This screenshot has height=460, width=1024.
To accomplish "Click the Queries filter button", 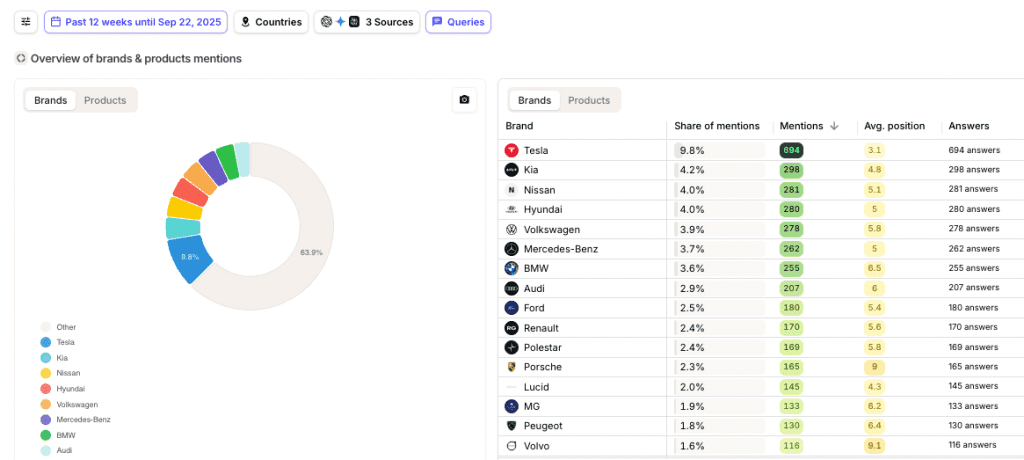I will click(x=458, y=22).
